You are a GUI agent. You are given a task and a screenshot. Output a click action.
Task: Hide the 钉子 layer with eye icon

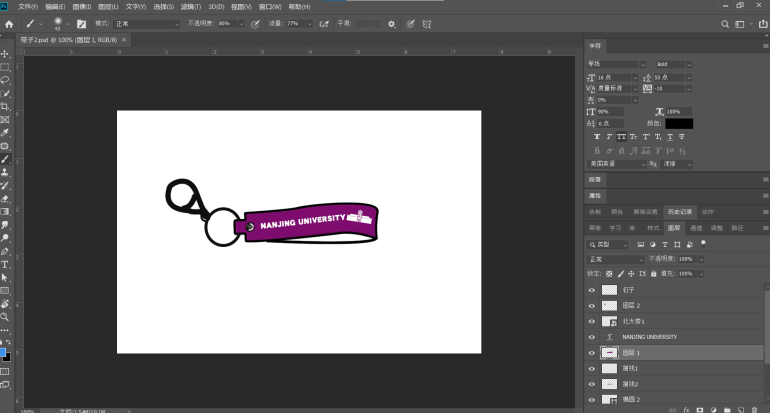(x=592, y=290)
